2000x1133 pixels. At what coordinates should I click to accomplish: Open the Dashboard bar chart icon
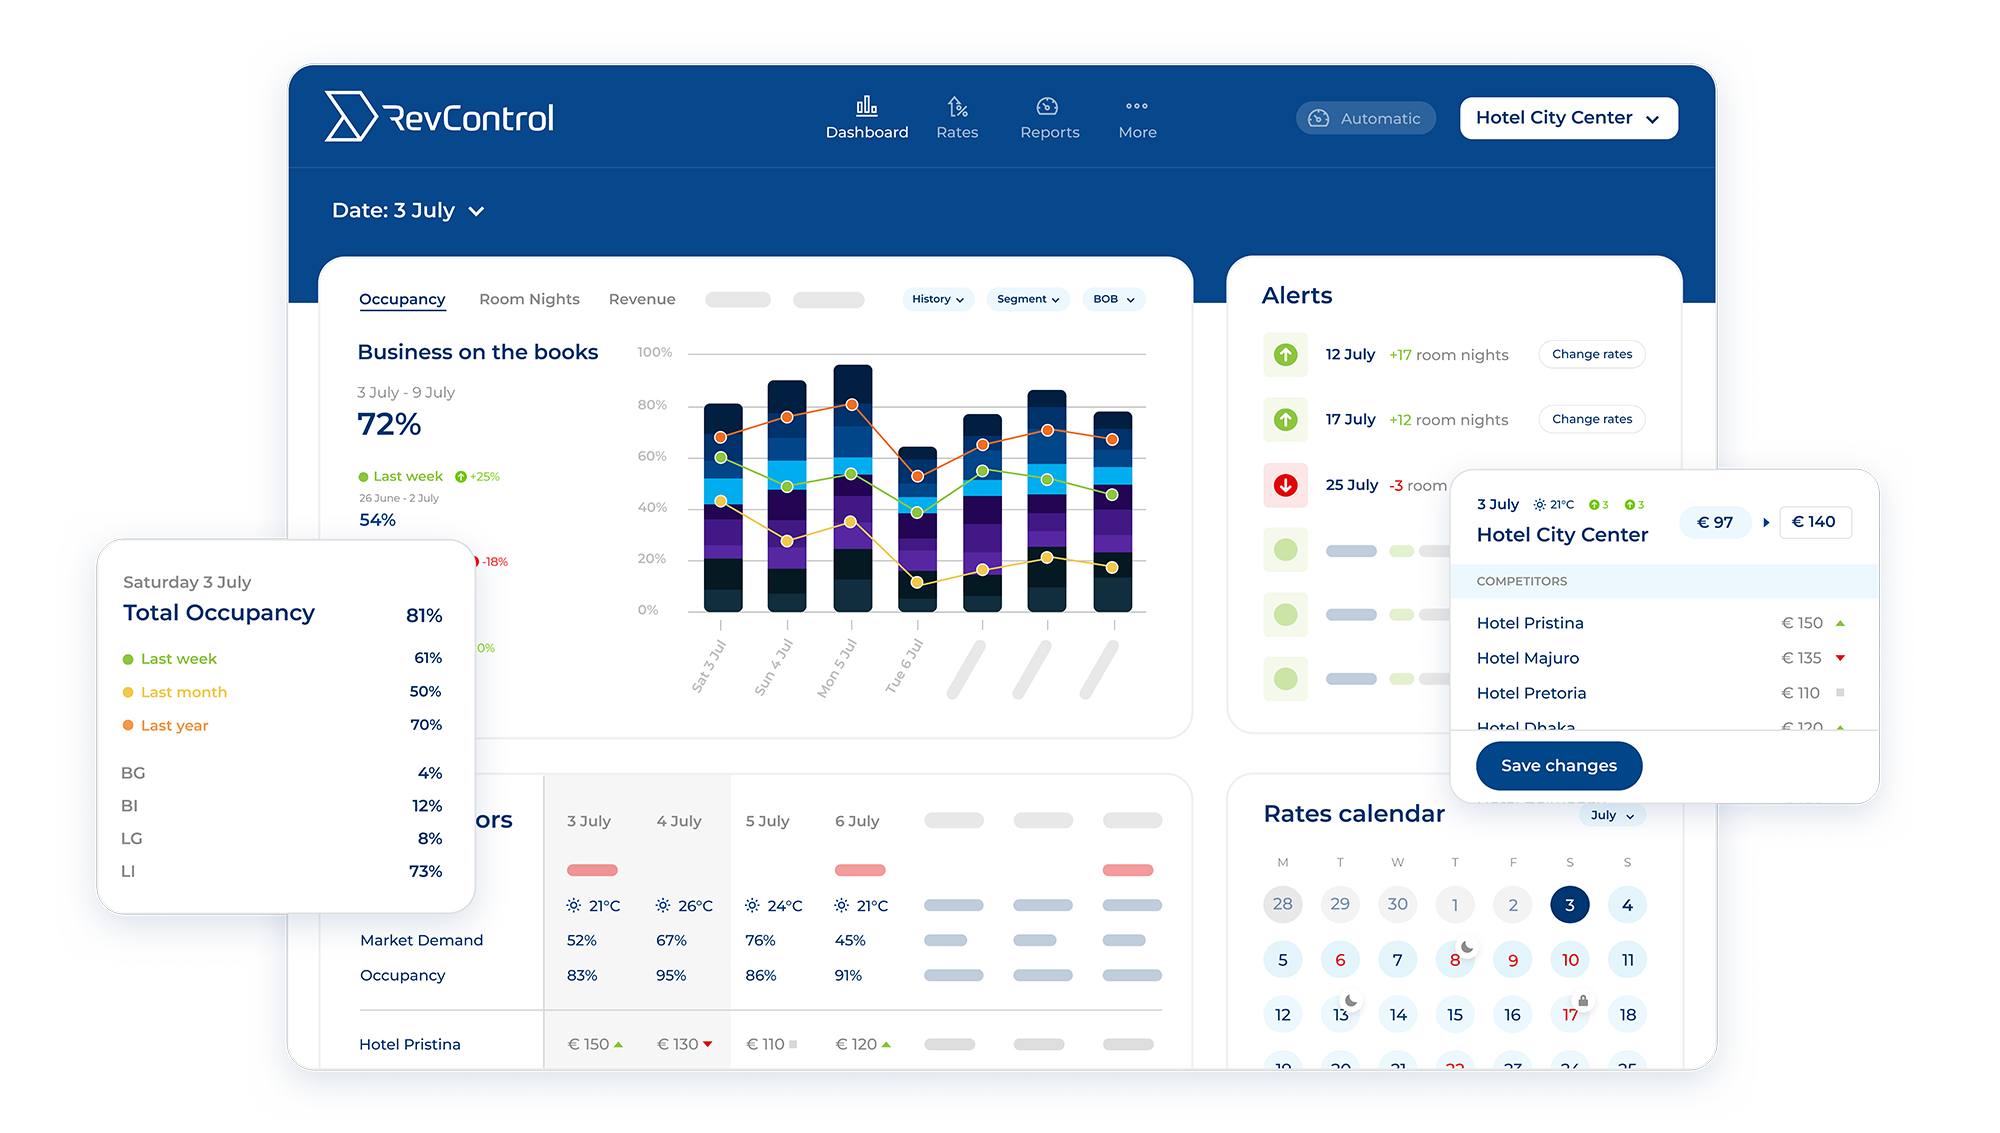tap(866, 106)
